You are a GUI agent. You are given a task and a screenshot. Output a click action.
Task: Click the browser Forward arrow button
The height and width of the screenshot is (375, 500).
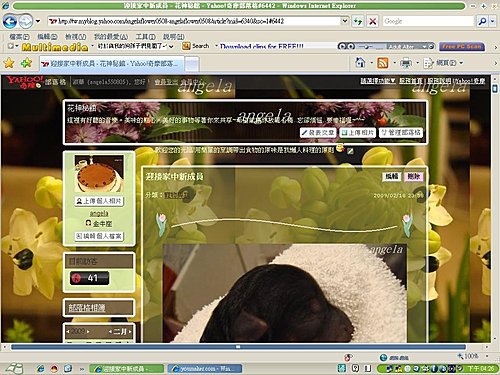(26, 22)
